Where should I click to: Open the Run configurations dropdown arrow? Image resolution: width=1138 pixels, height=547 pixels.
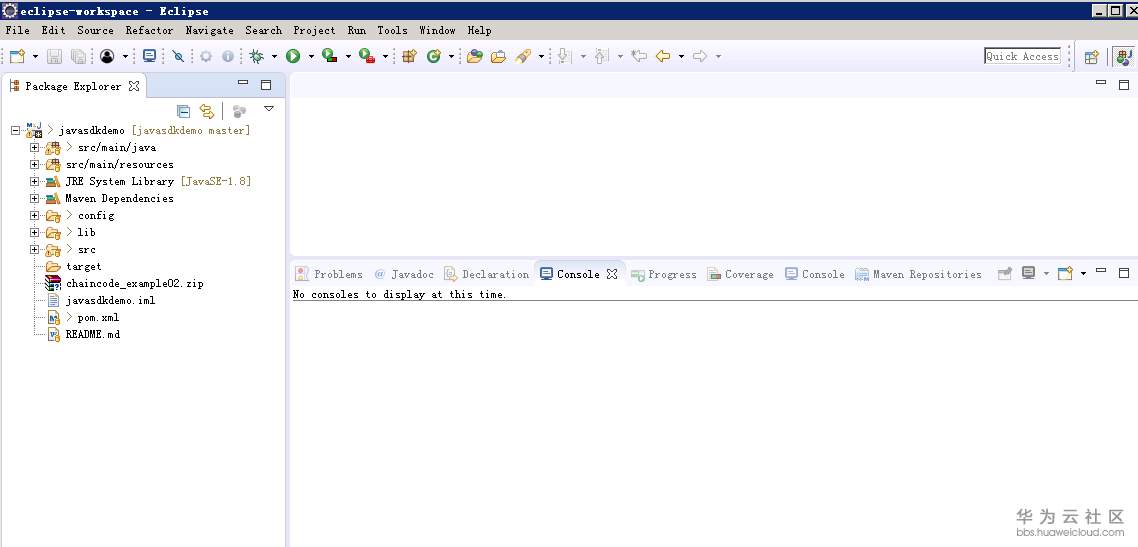coord(311,57)
